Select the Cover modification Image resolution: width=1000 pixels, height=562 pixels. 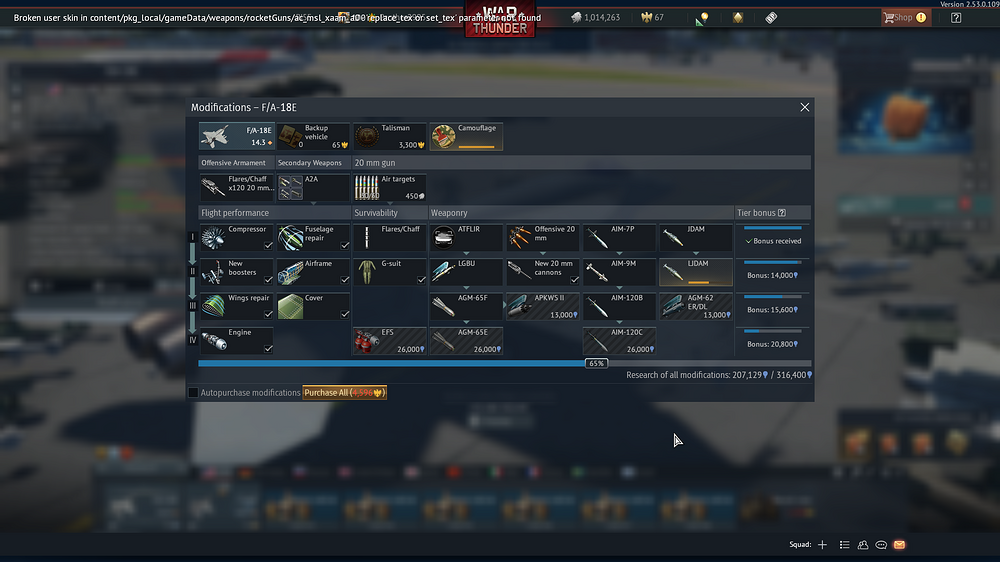pos(313,306)
